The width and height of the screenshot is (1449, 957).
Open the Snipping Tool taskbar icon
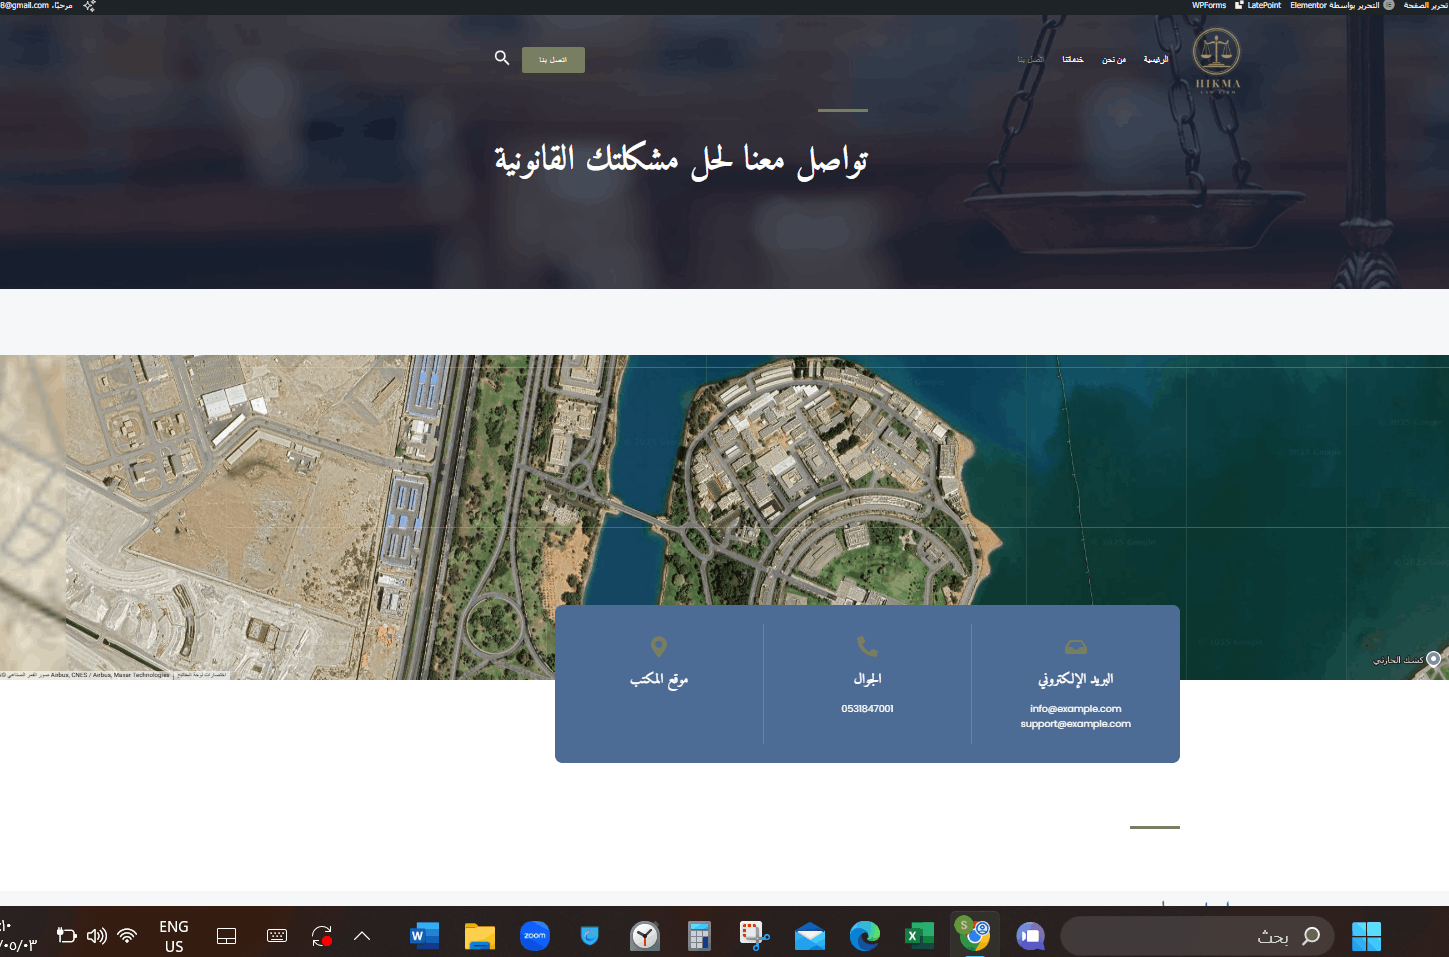tap(754, 936)
